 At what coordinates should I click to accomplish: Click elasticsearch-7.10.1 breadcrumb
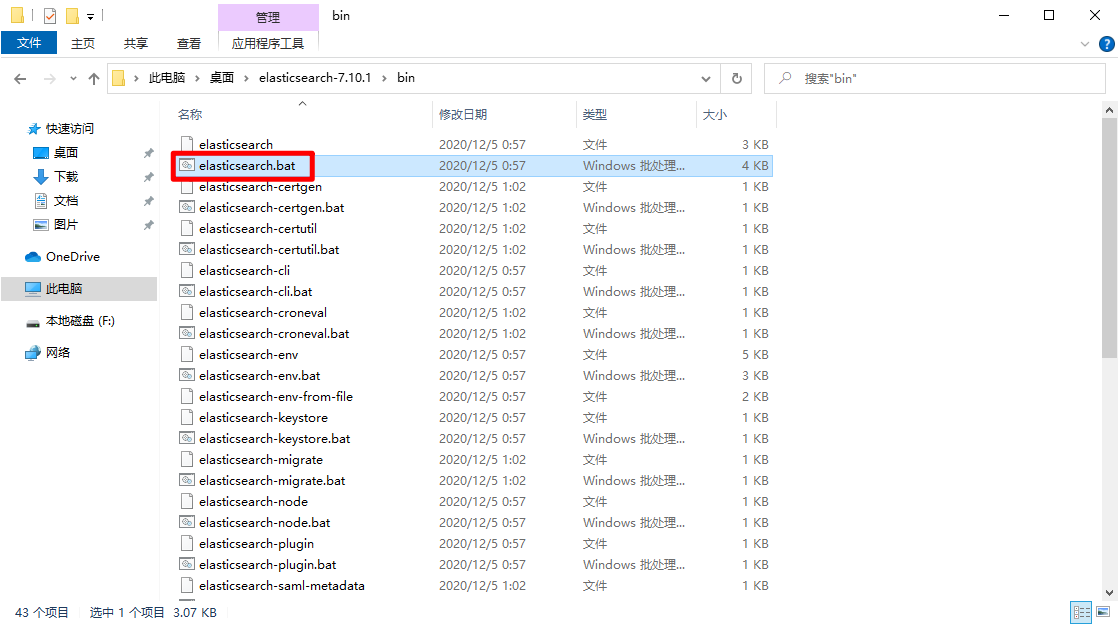pyautogui.click(x=315, y=78)
